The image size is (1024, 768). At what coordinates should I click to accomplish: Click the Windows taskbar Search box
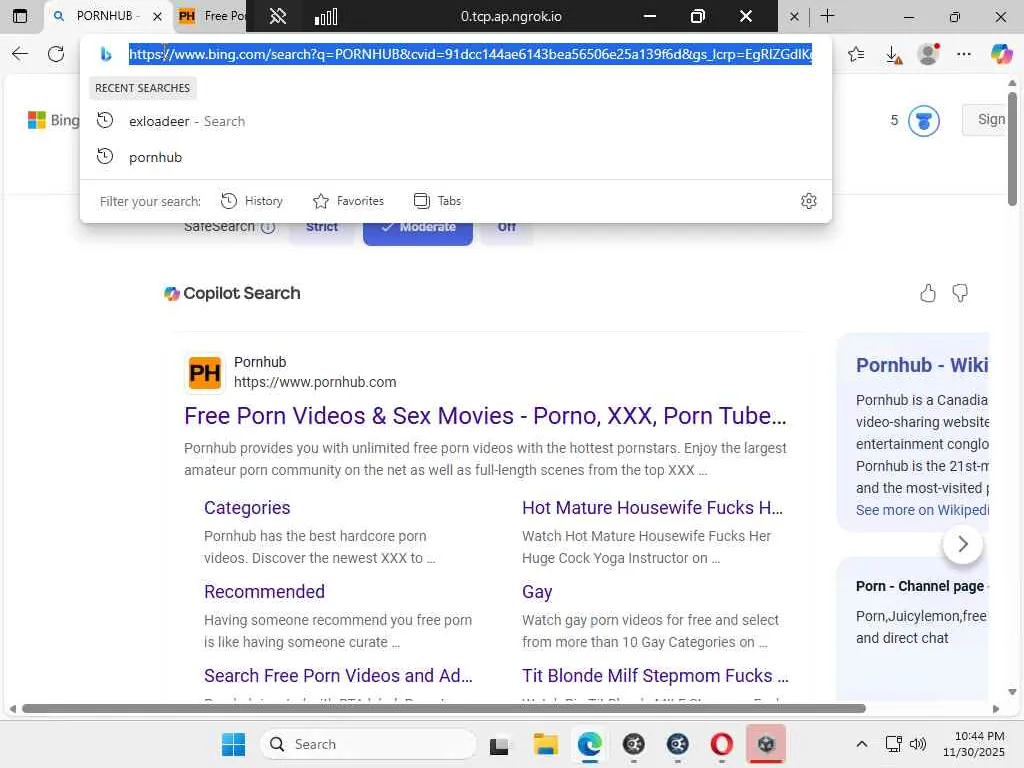pyautogui.click(x=368, y=744)
